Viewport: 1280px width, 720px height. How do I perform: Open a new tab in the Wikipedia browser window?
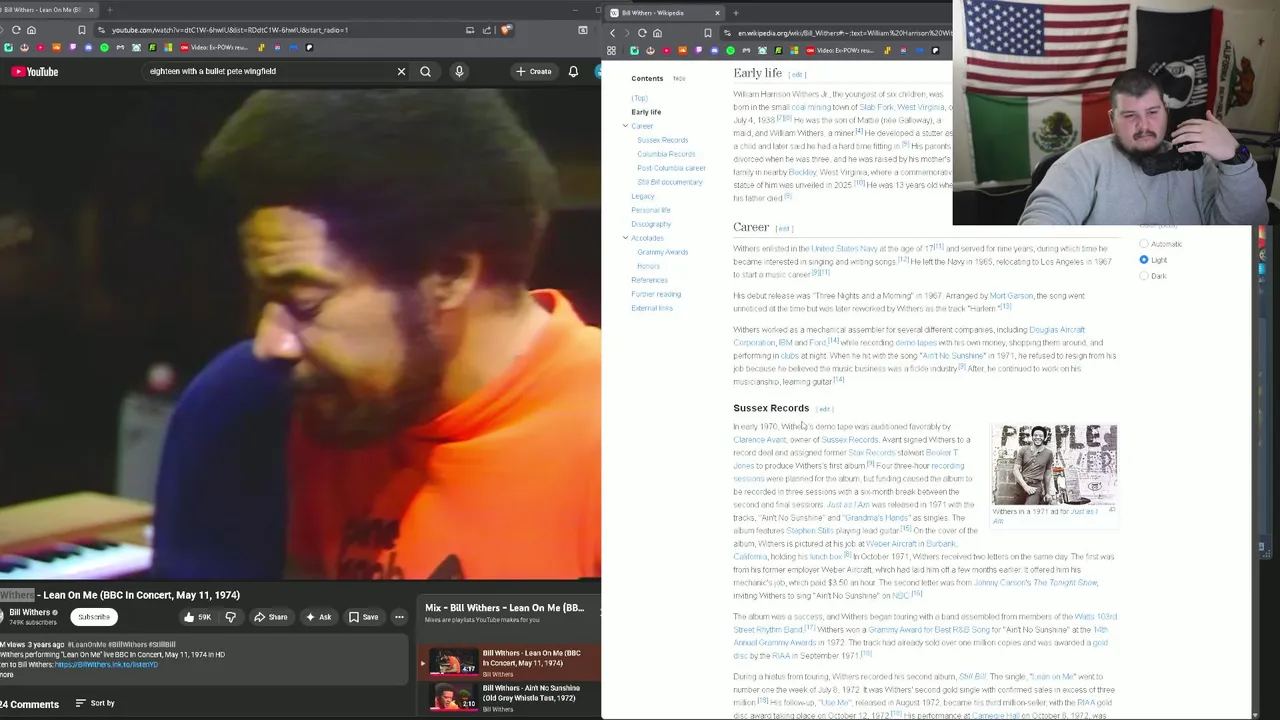(735, 13)
